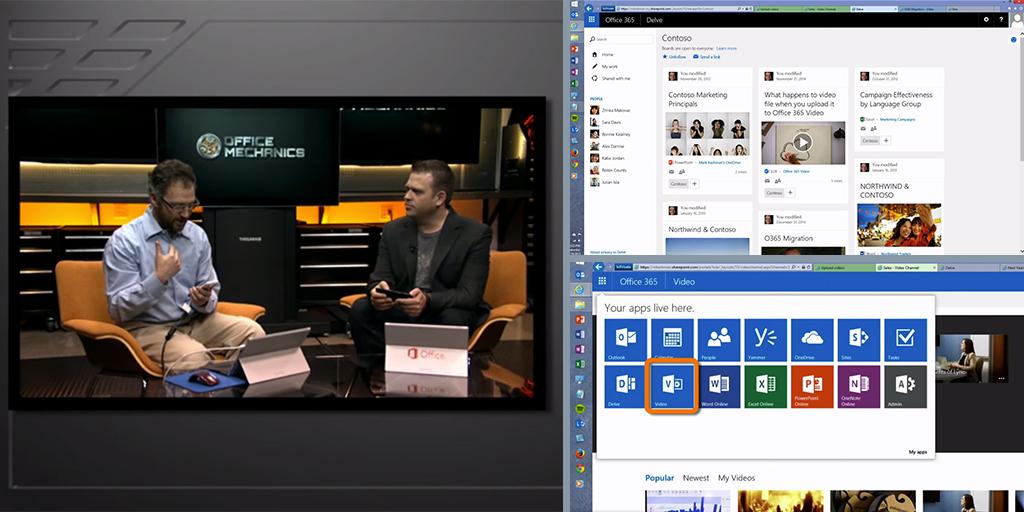This screenshot has width=1024, height=512.
Task: Open My work in Delve sidebar
Action: coord(609,66)
